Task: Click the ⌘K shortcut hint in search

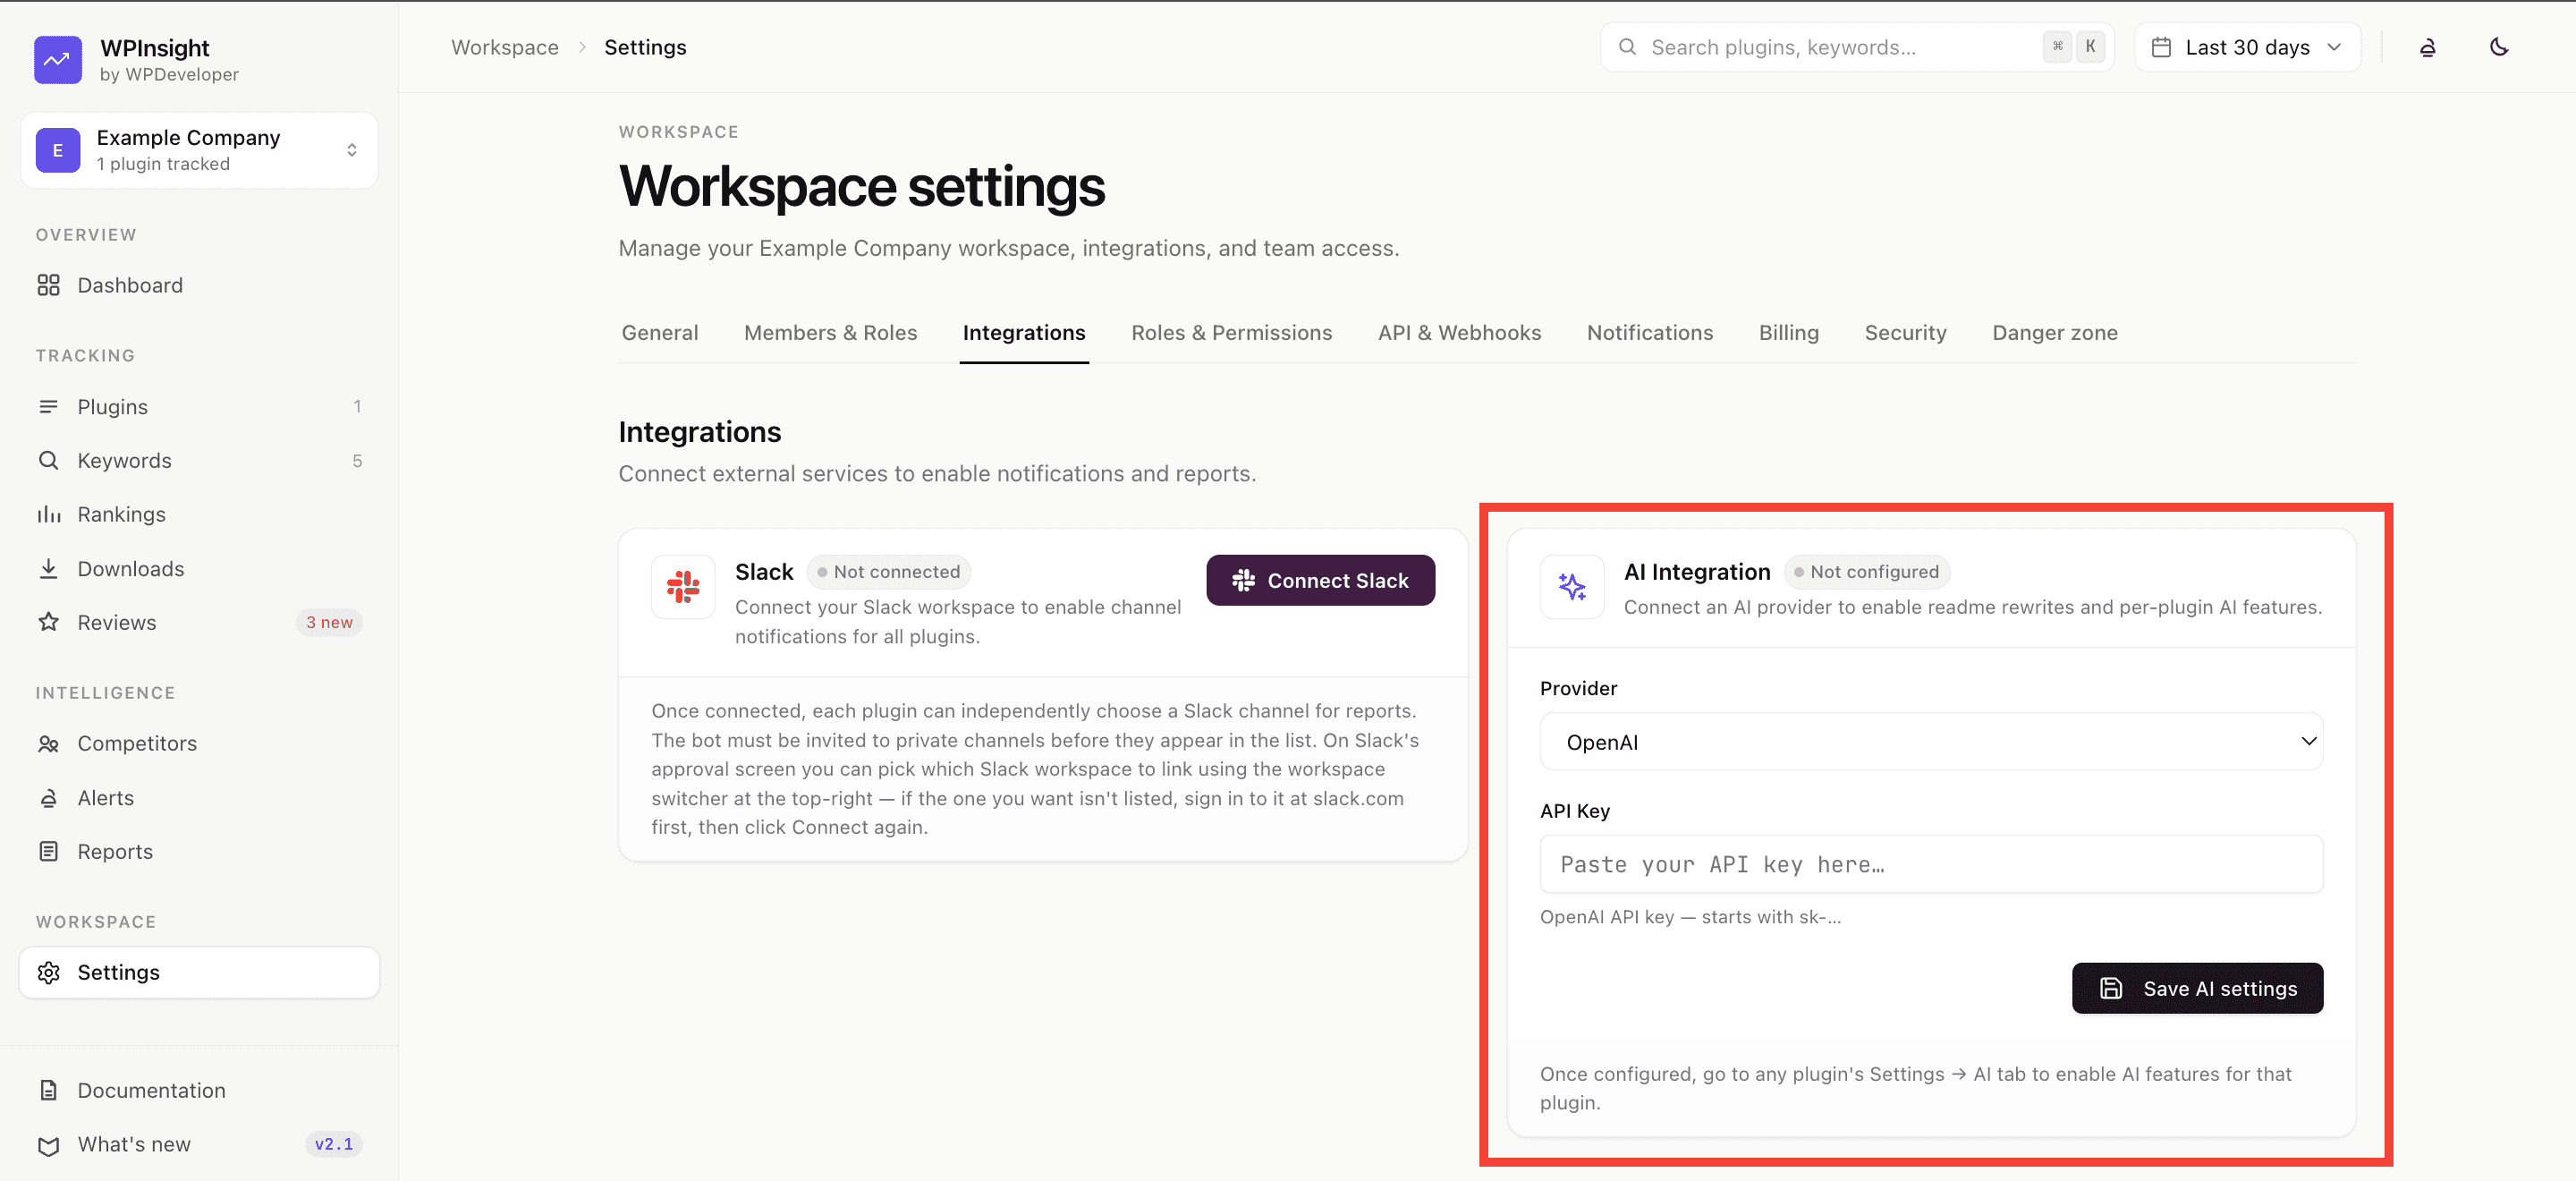Action: [2073, 47]
